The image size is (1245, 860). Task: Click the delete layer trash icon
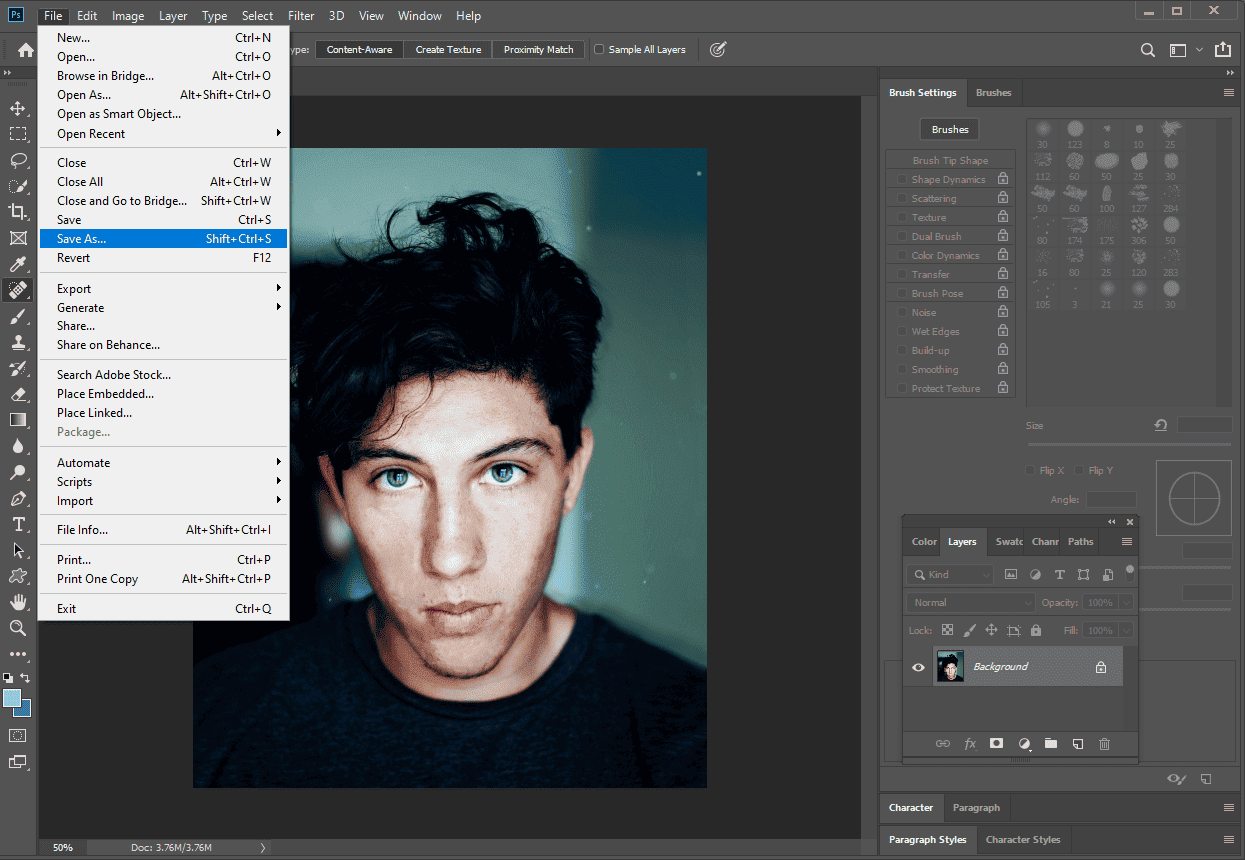coord(1104,743)
